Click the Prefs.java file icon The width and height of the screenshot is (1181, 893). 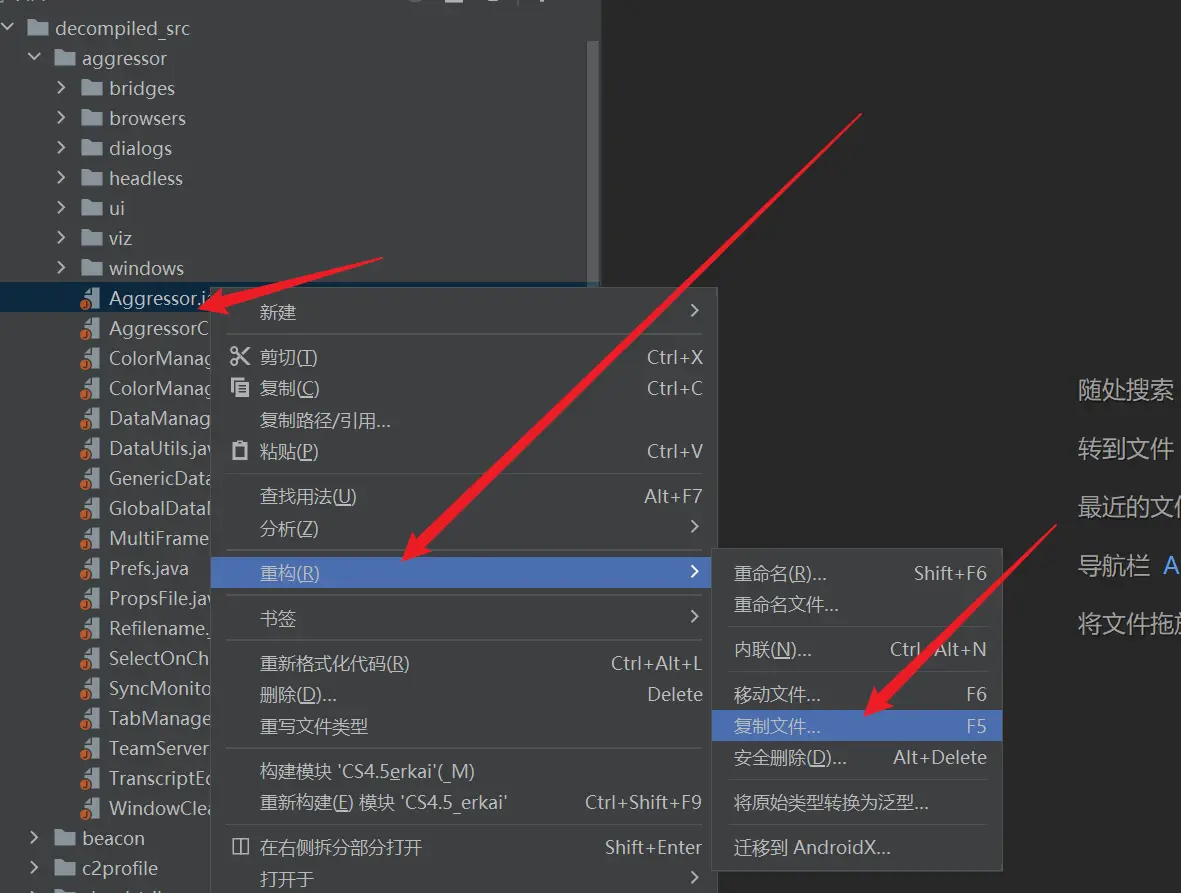pos(91,568)
